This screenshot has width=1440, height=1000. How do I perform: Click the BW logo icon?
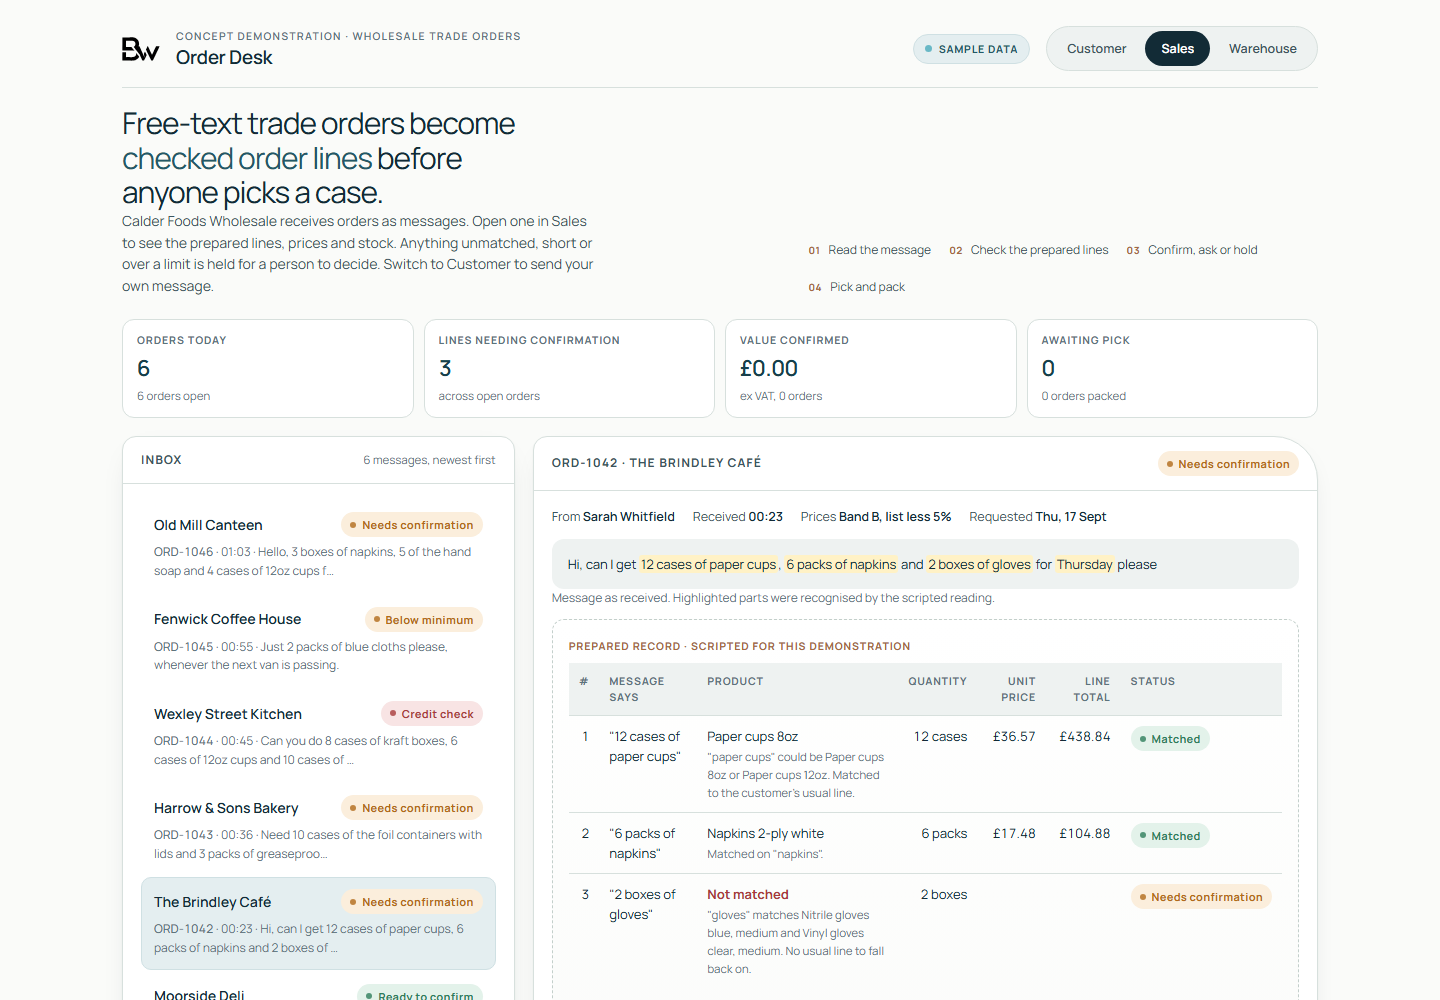[140, 49]
